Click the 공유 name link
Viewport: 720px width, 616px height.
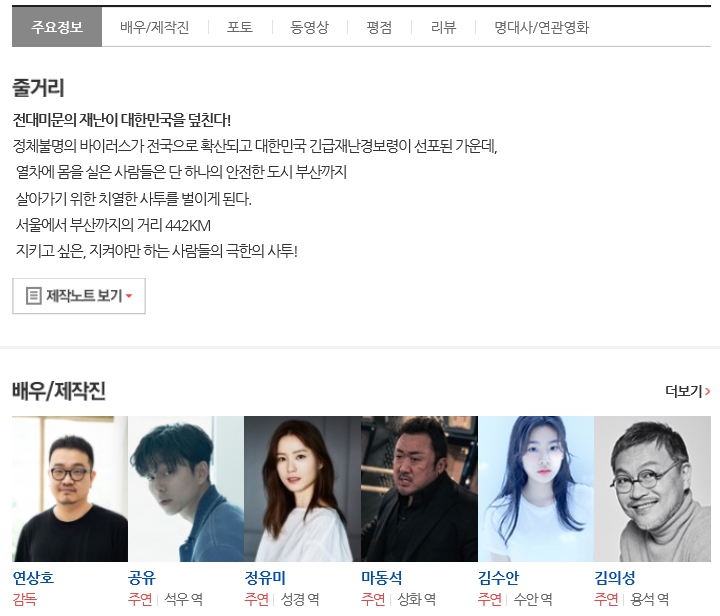142,577
